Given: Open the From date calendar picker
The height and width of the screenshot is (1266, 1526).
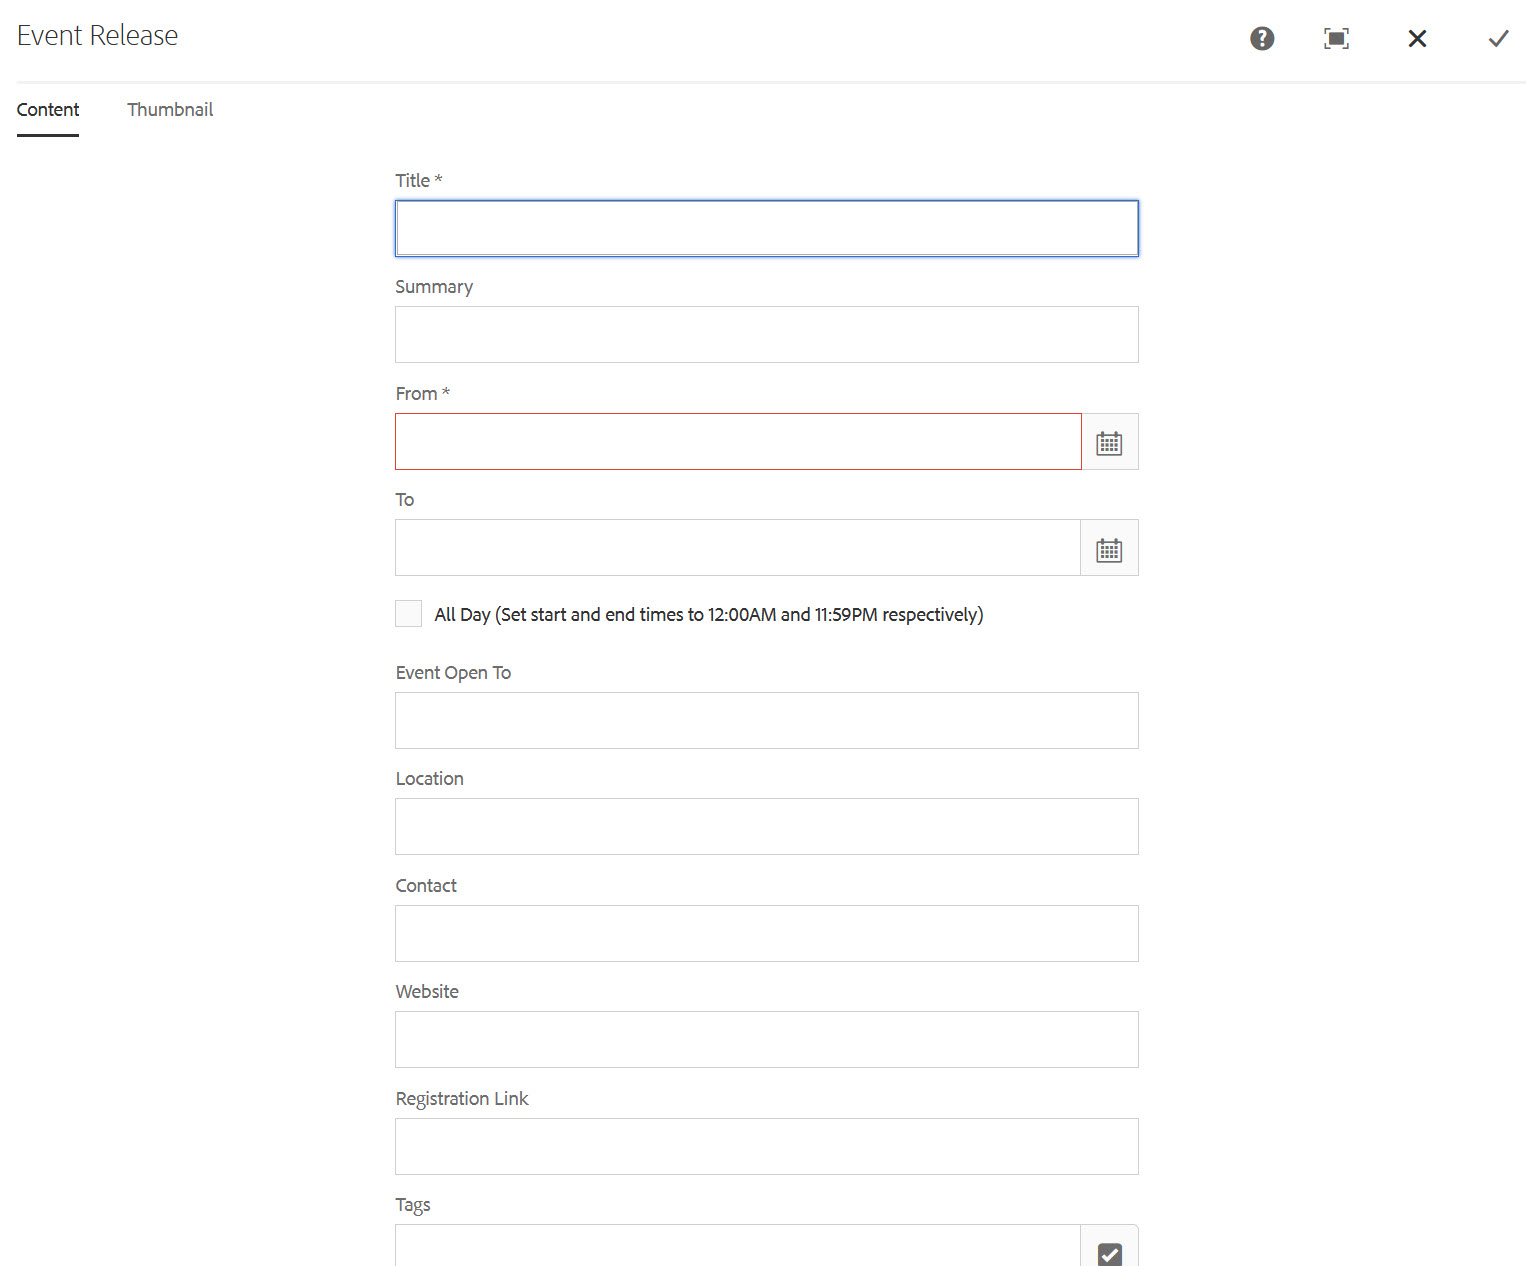Looking at the screenshot, I should coord(1109,442).
